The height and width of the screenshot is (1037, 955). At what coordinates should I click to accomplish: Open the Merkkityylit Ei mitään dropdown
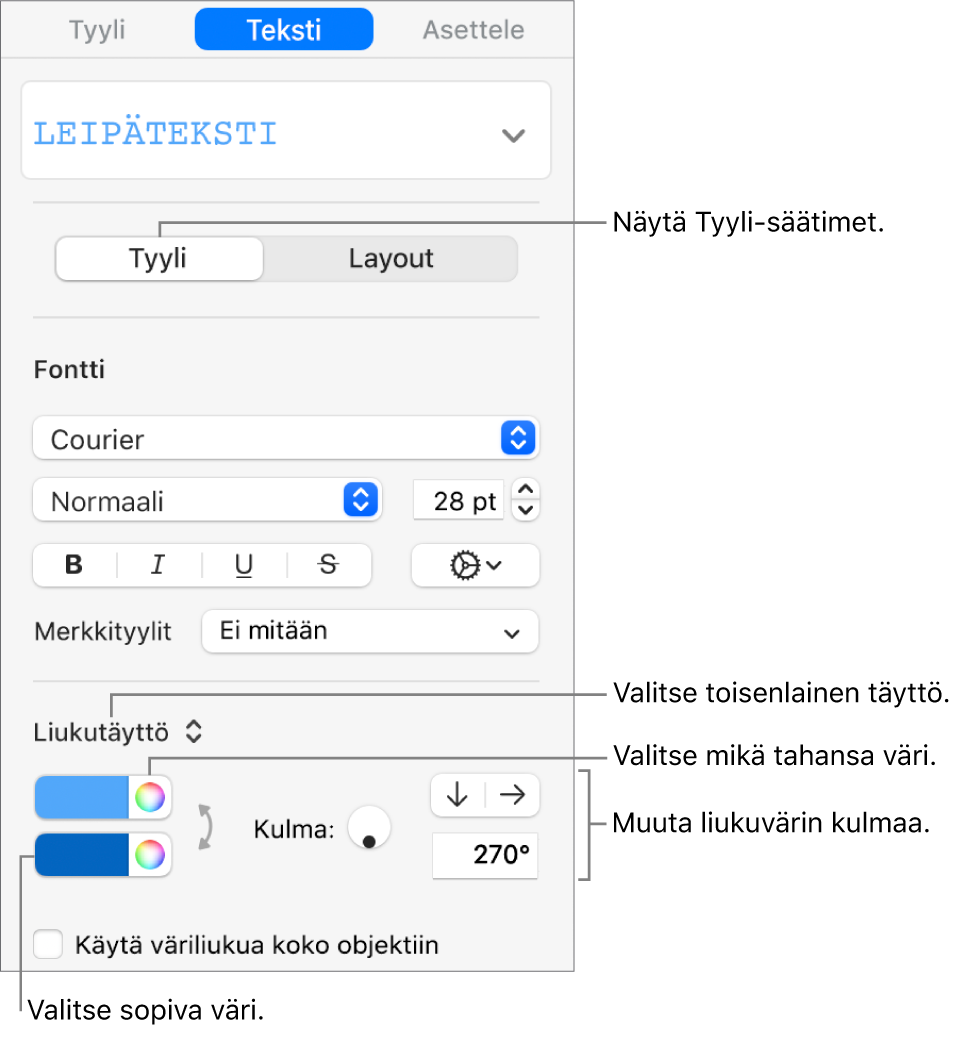pos(370,631)
